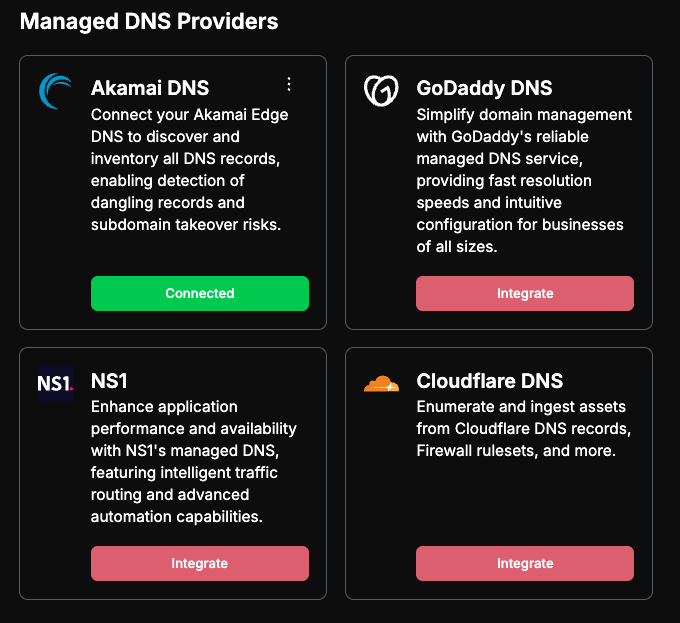Screen dimensions: 680x623
Task: Click the green Connected button for Akamai
Action: click(200, 294)
